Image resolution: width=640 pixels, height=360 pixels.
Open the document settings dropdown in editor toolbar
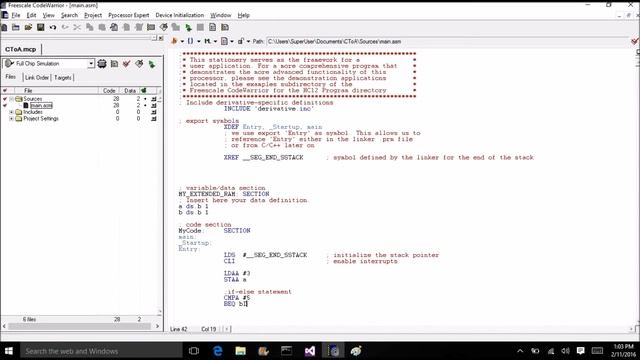227,41
